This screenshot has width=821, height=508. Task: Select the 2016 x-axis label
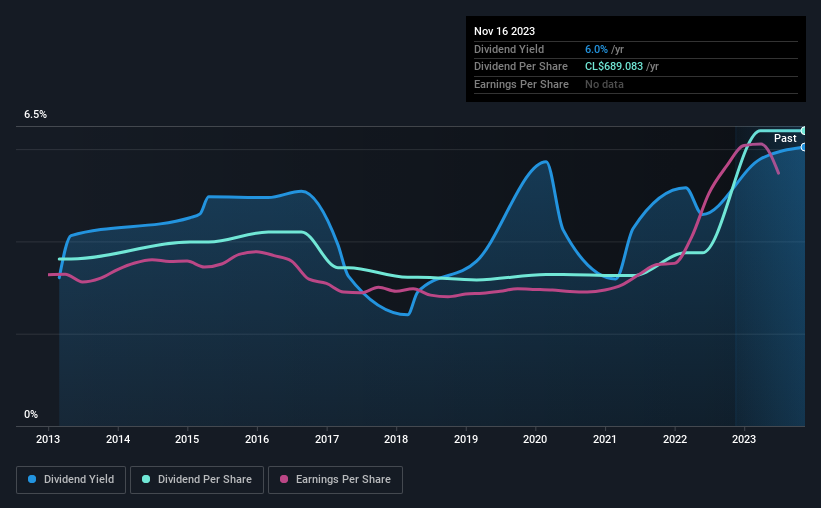click(257, 439)
